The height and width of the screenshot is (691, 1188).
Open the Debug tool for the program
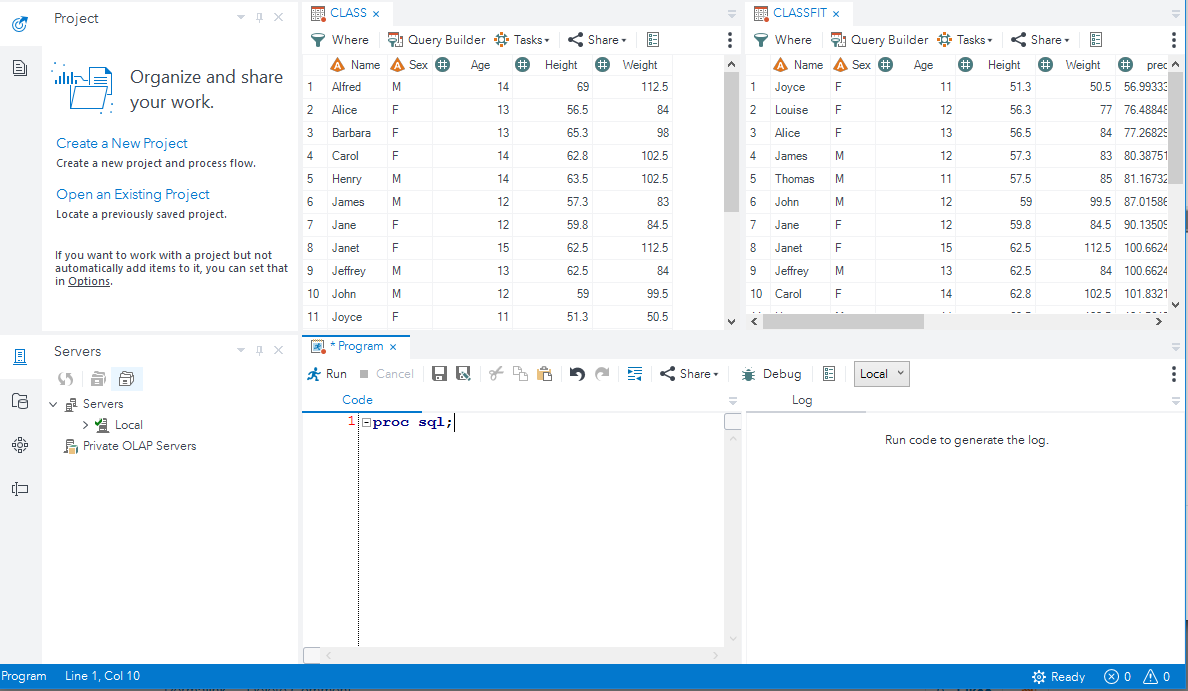coord(770,373)
